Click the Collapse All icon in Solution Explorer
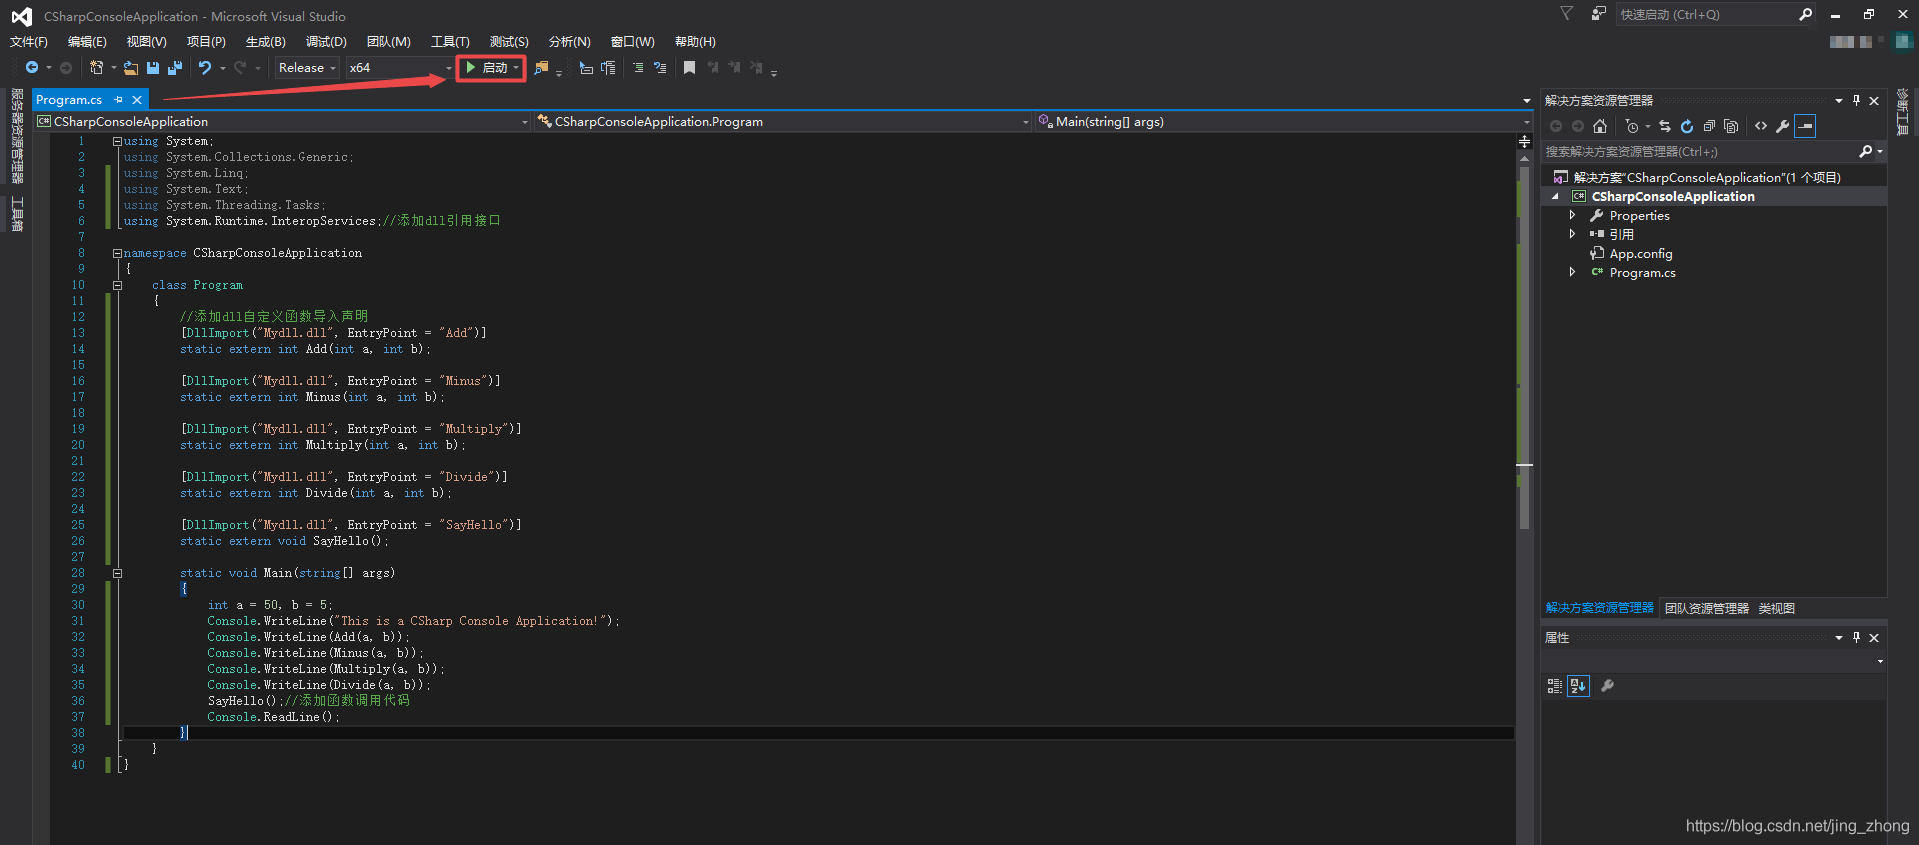The image size is (1919, 845). tap(1709, 126)
